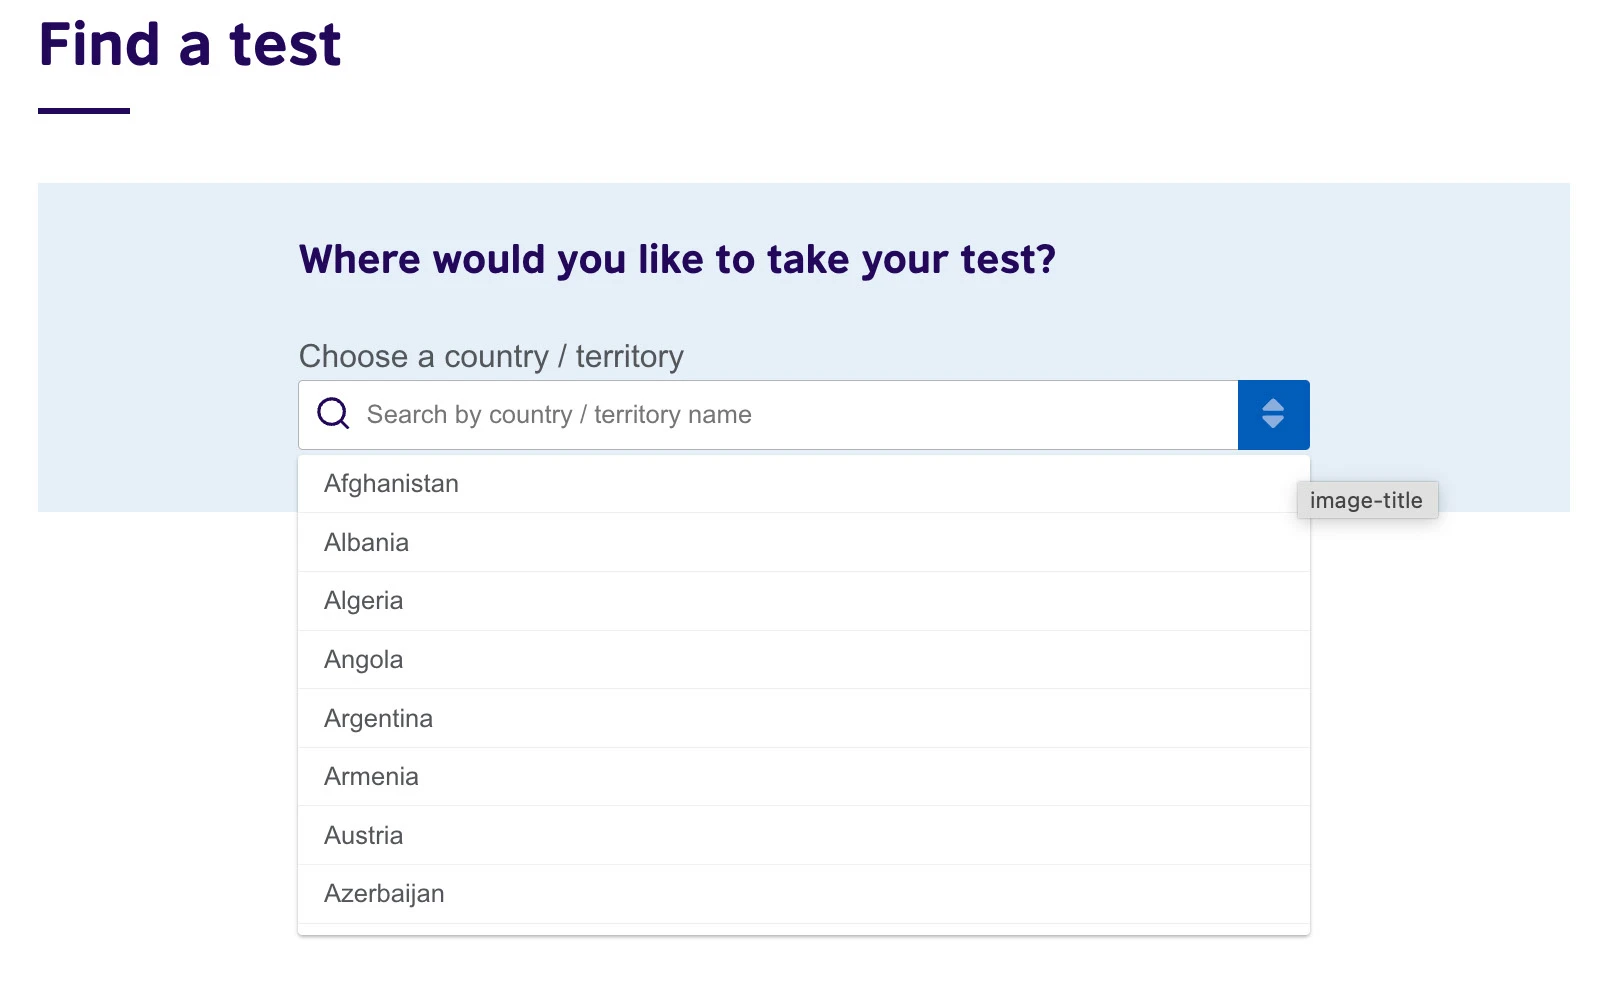Click the 'Find a test' page heading
The image size is (1608, 982).
click(x=190, y=45)
